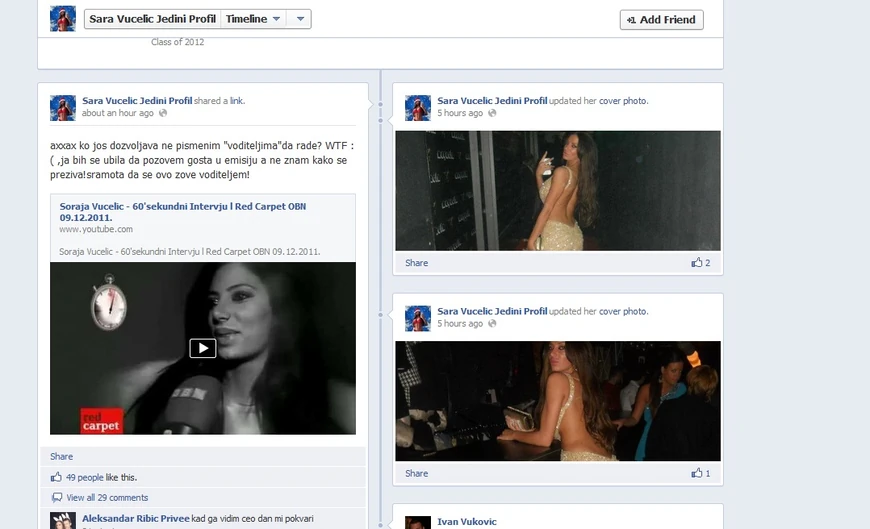Viewport: 870px width, 529px height.
Task: Open the first gold dress cover photo
Action: coord(557,190)
